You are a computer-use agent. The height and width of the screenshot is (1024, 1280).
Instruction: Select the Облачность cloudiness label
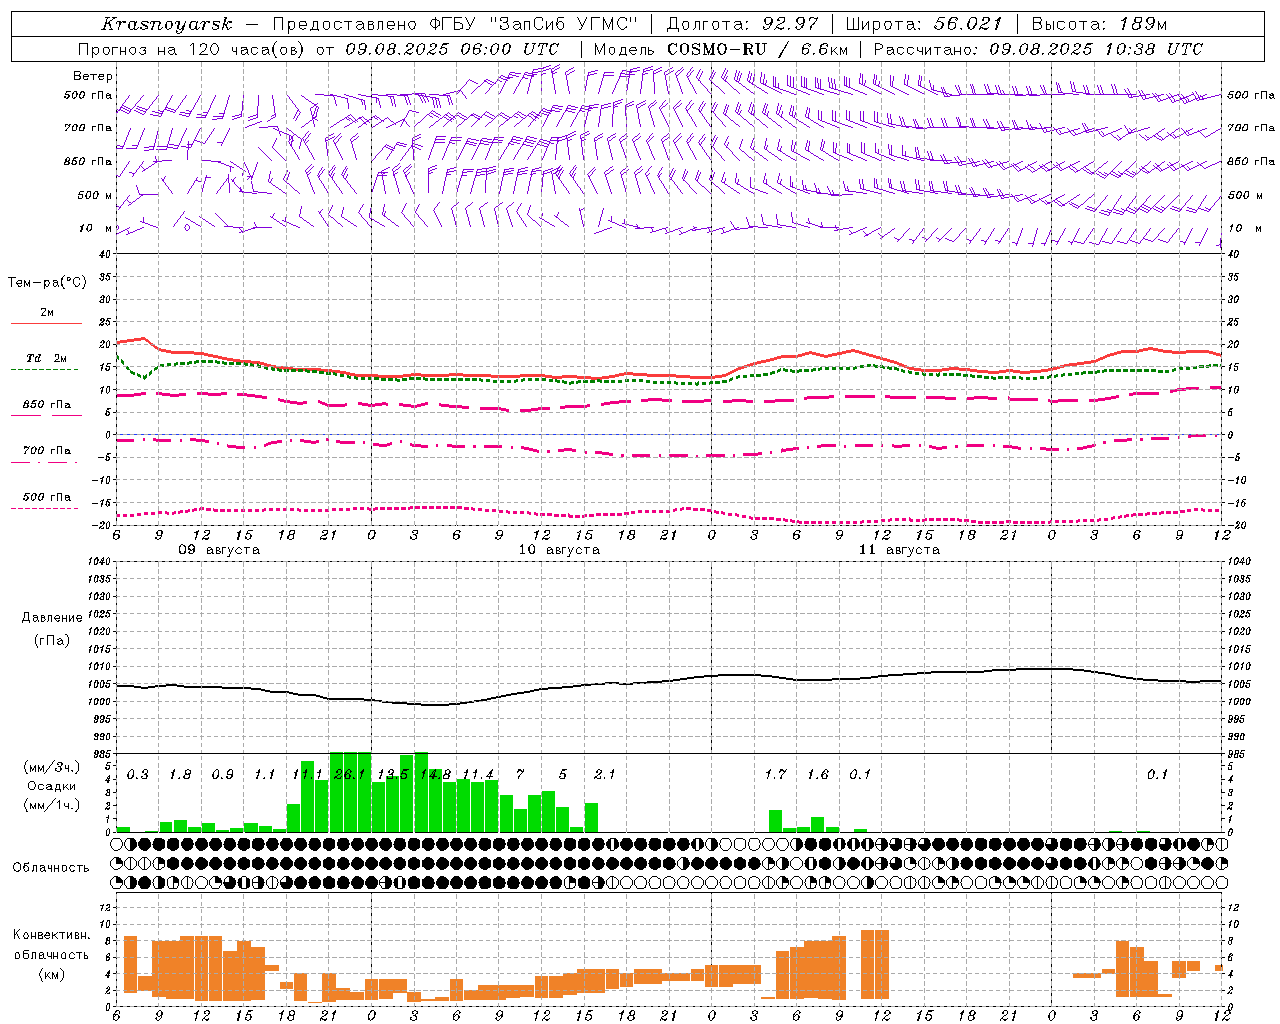pyautogui.click(x=51, y=868)
